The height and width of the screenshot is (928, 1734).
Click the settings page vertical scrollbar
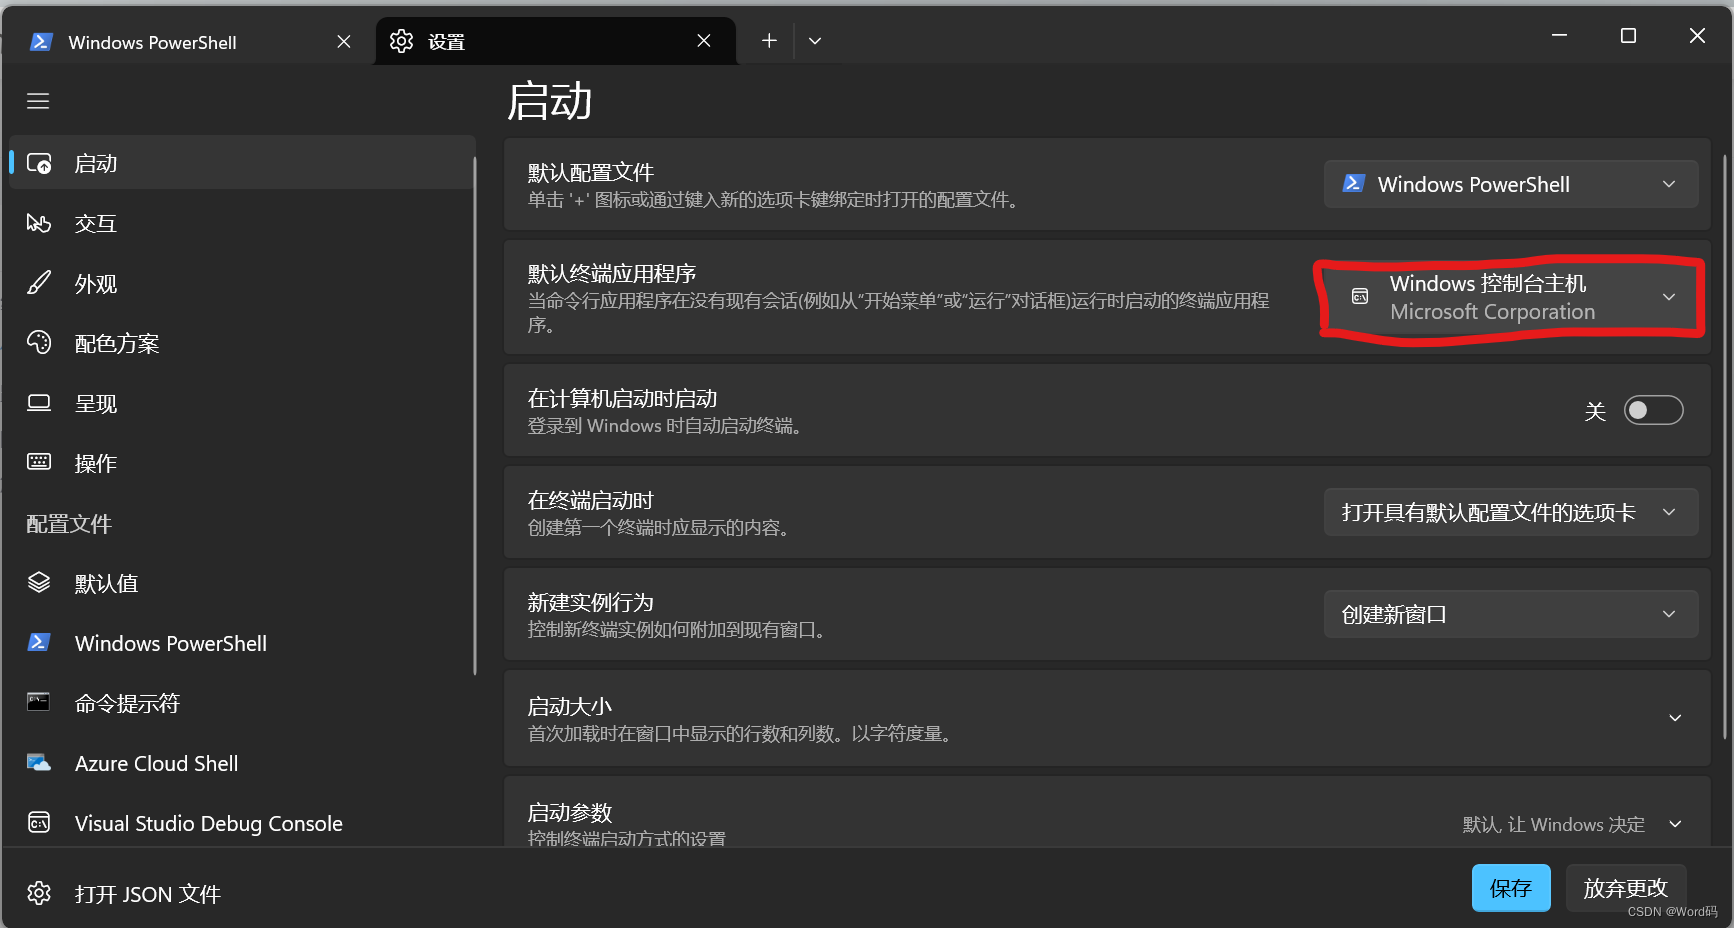[x=1725, y=447]
